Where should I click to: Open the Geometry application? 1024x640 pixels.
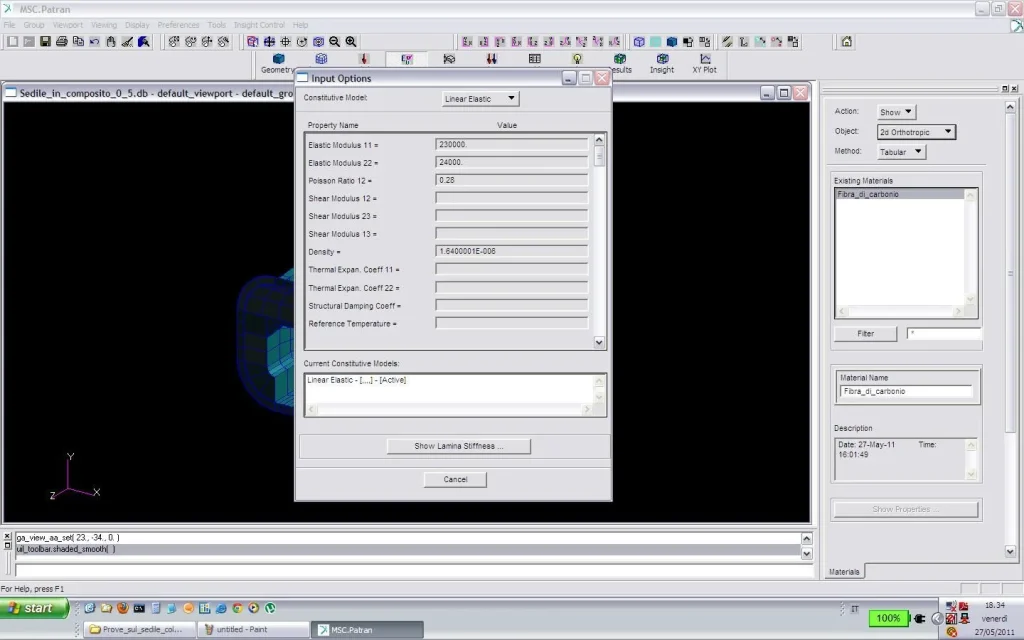tap(278, 63)
